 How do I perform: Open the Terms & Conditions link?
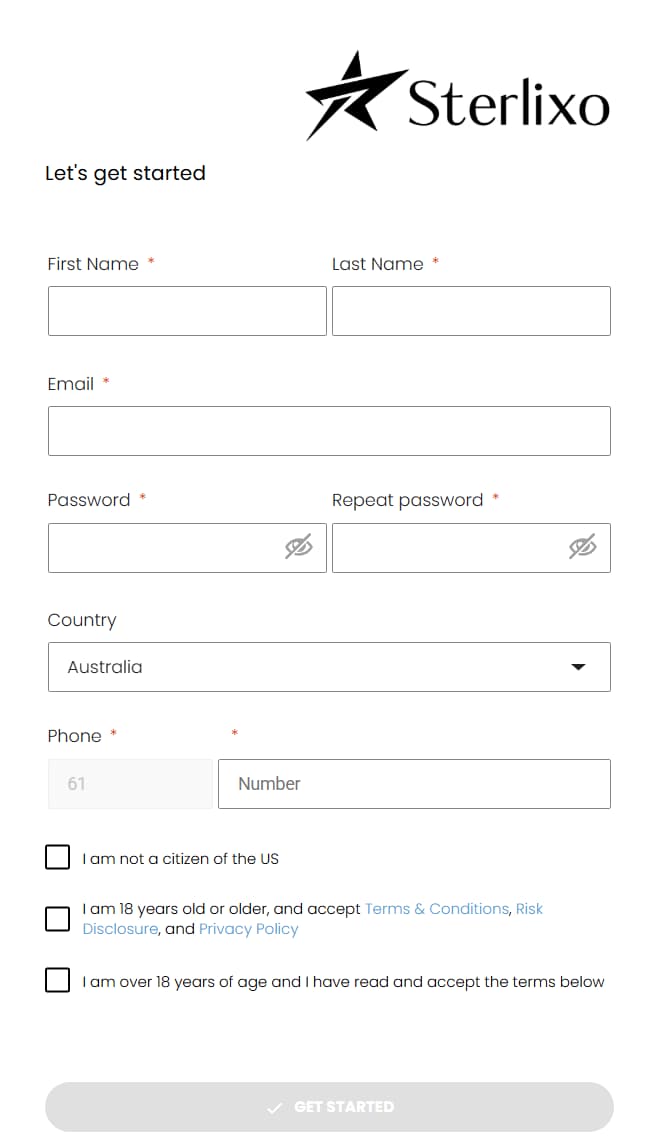point(437,909)
